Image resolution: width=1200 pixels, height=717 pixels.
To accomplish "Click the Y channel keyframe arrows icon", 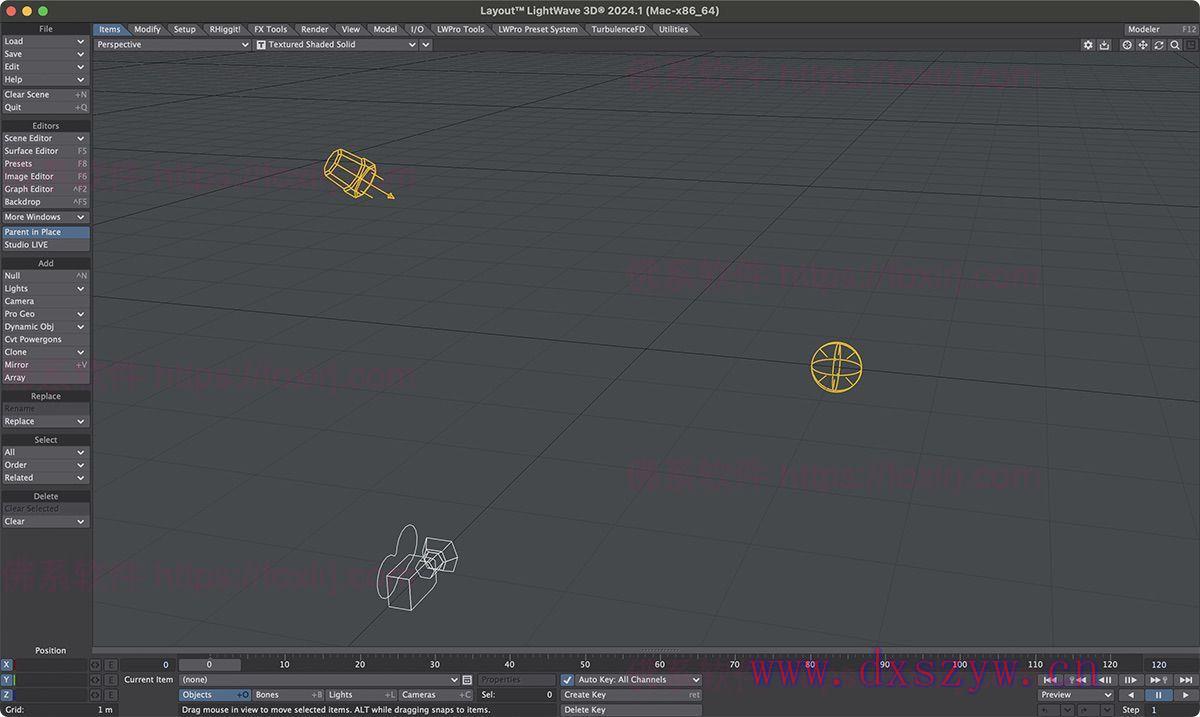I will (96, 680).
